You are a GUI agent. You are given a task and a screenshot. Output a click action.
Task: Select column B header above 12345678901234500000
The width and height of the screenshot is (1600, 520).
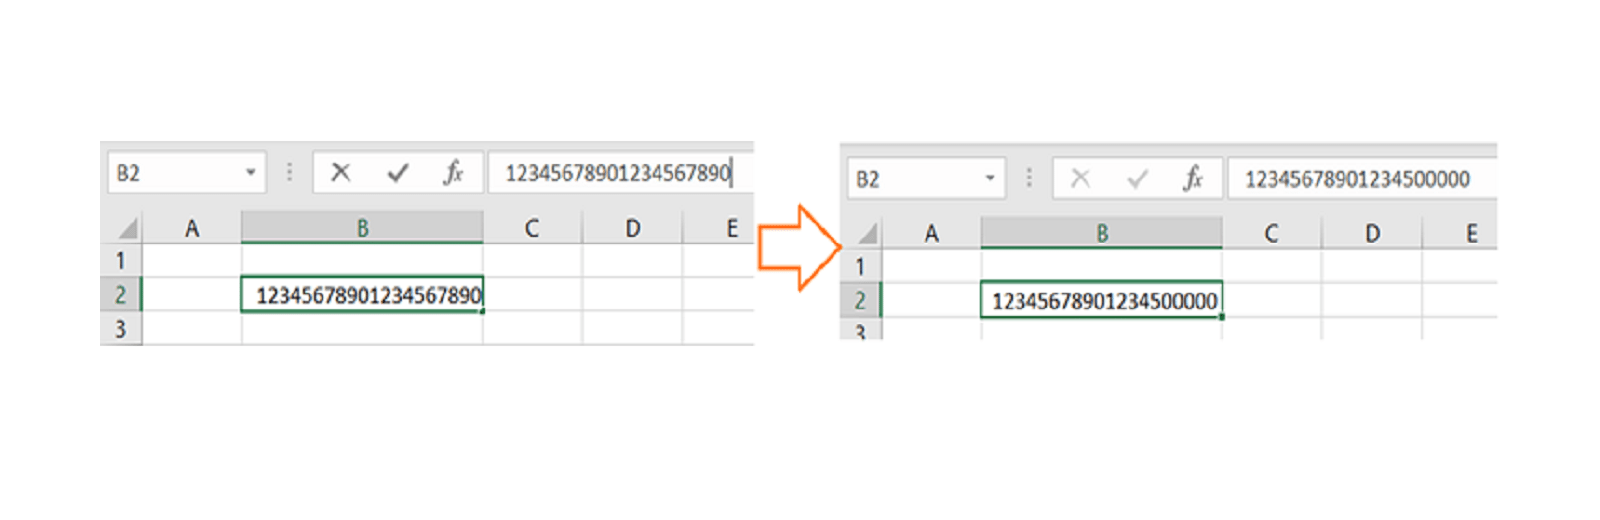click(1101, 234)
